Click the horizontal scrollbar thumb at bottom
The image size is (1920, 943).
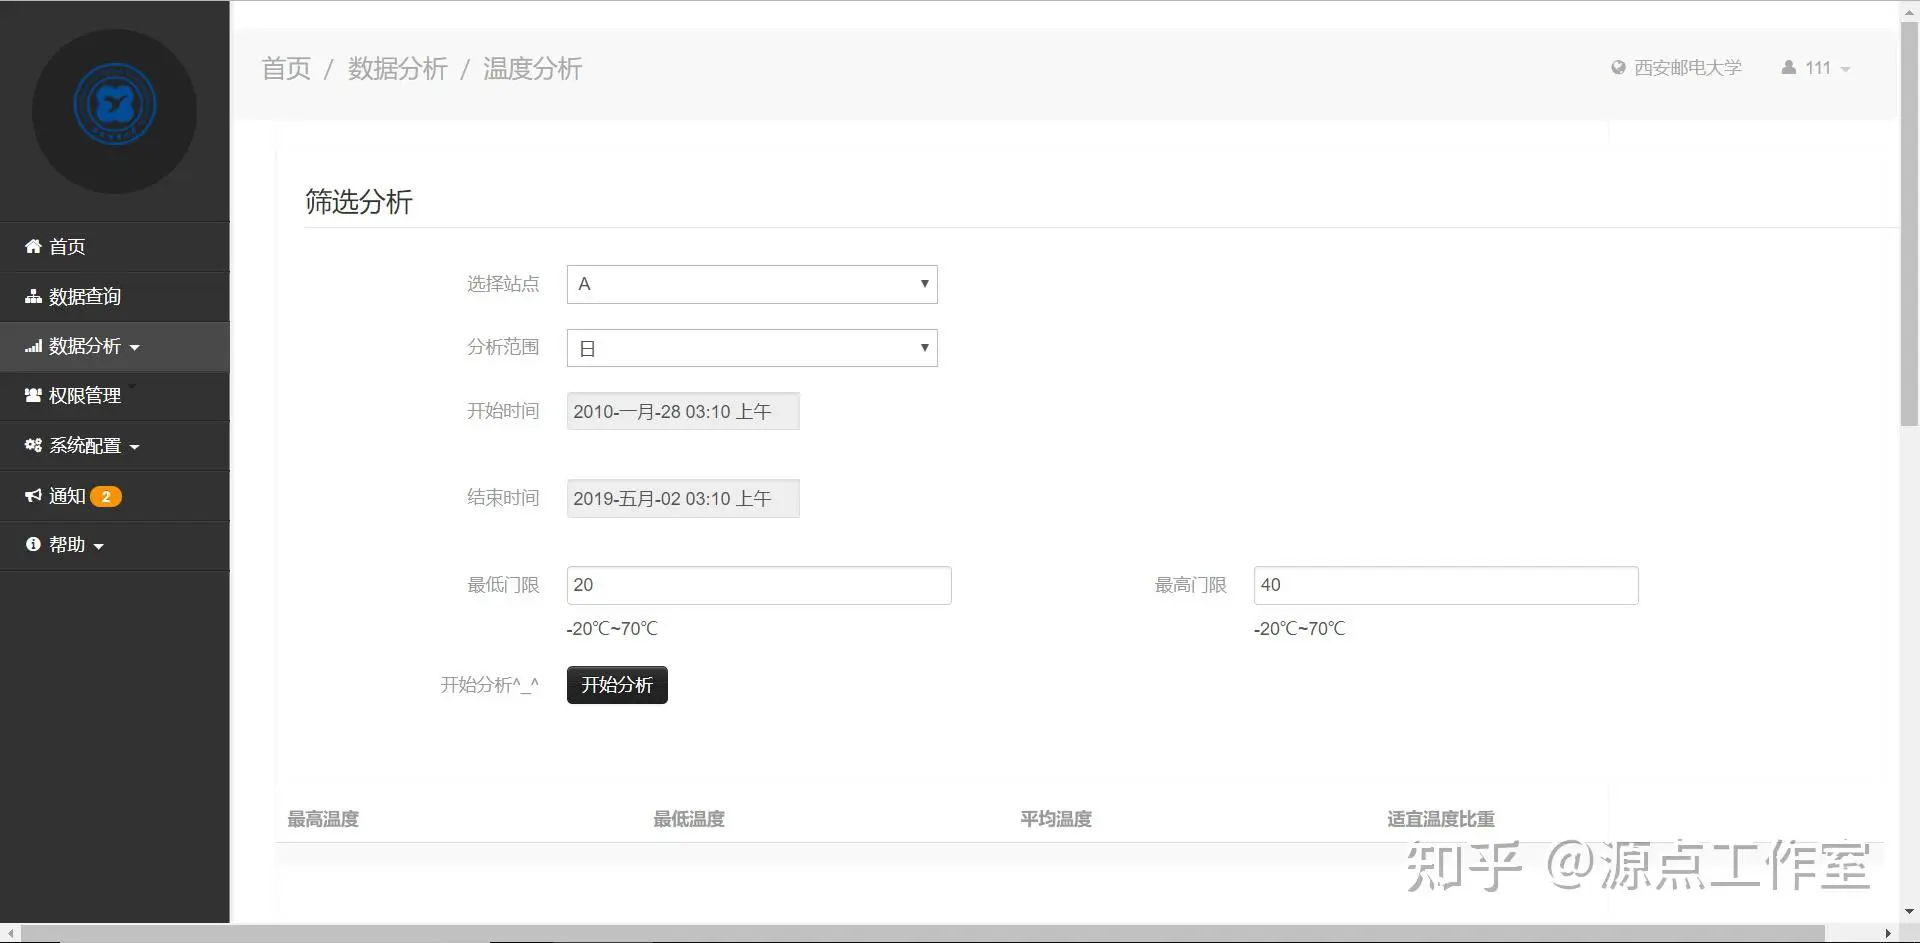point(922,933)
